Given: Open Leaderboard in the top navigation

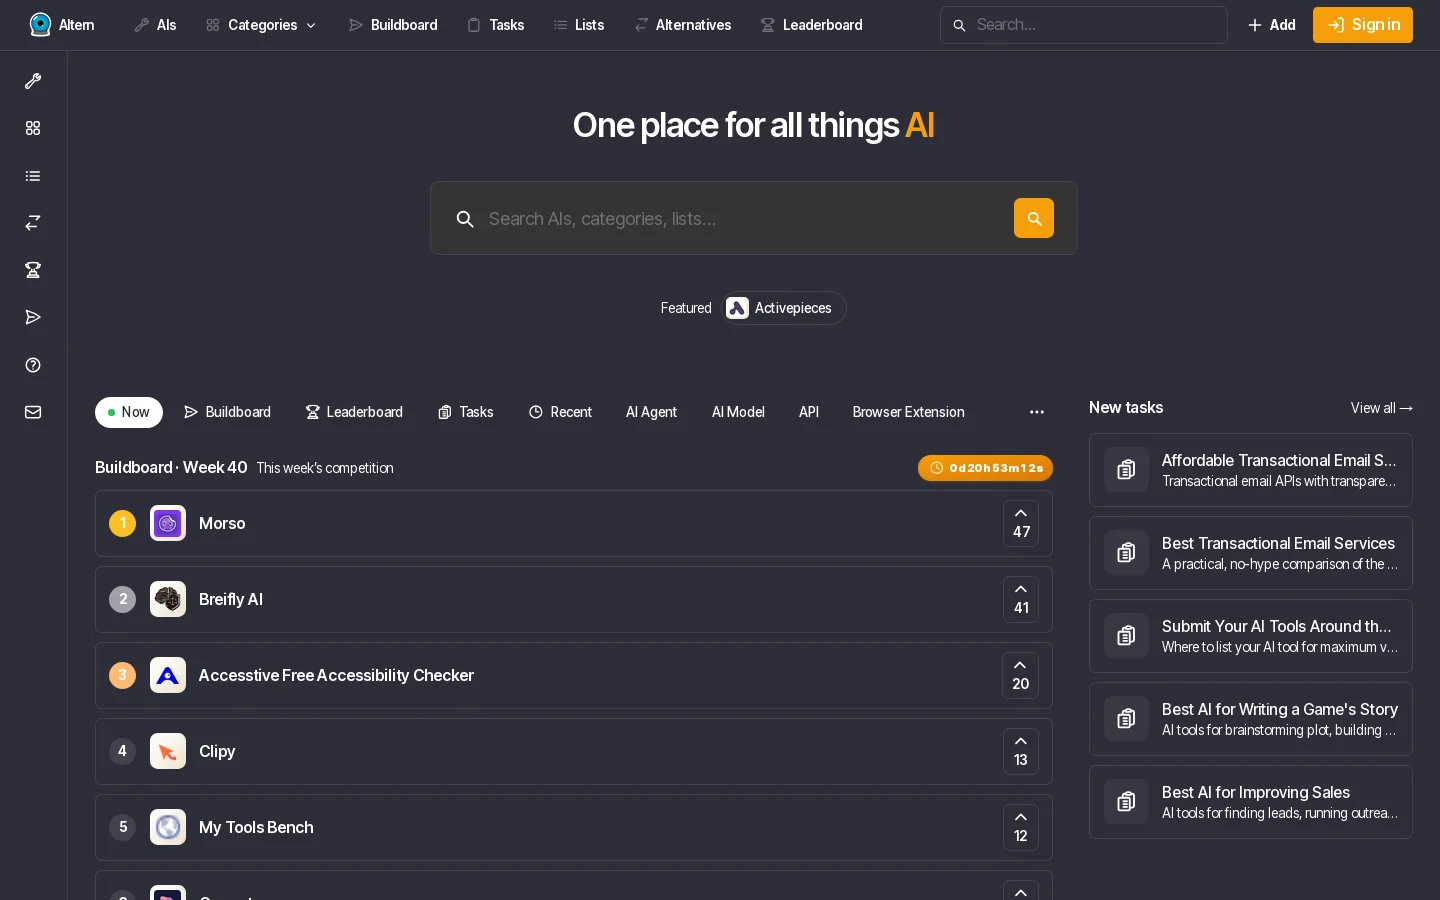Looking at the screenshot, I should click(x=812, y=25).
